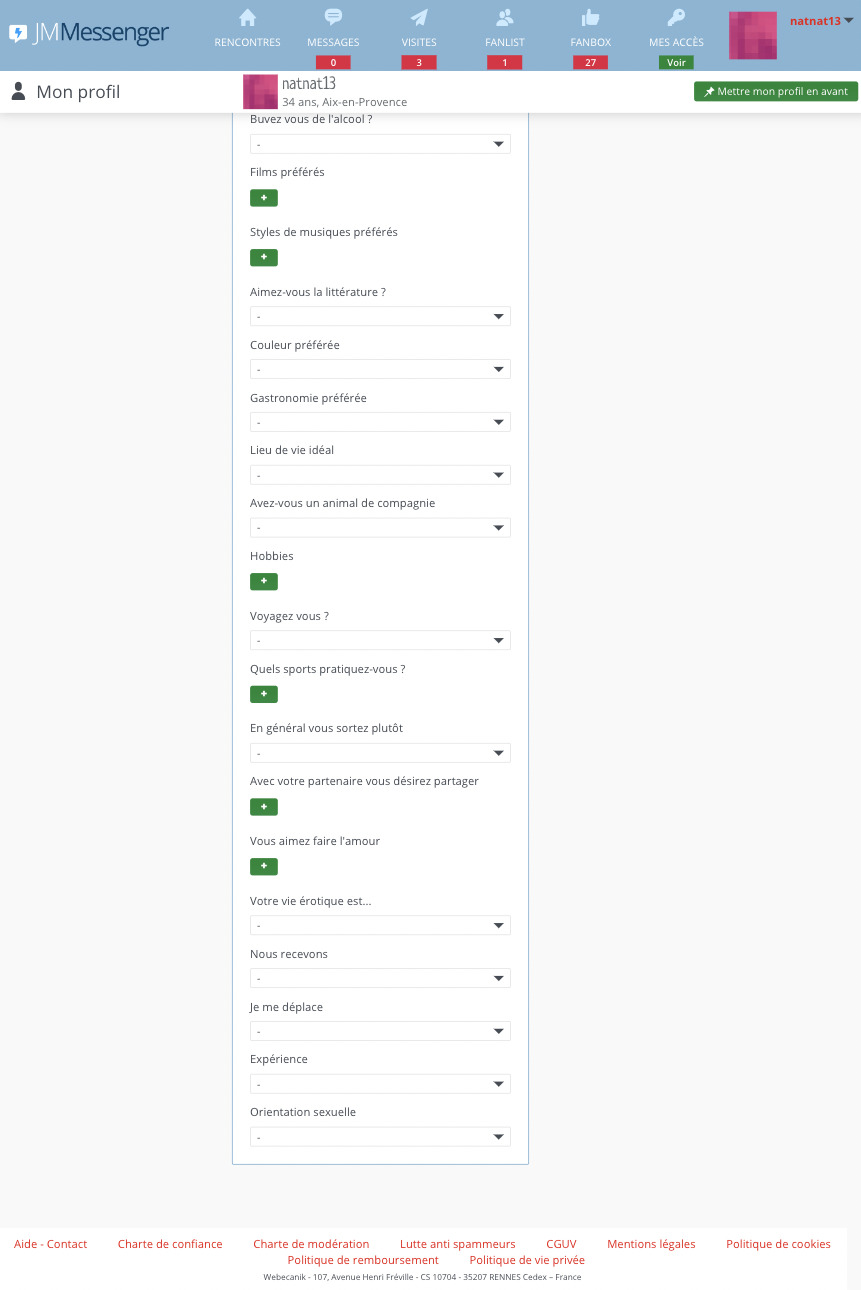Open Messages via the speech bubble icon
This screenshot has height=1290, width=861.
[x=333, y=18]
